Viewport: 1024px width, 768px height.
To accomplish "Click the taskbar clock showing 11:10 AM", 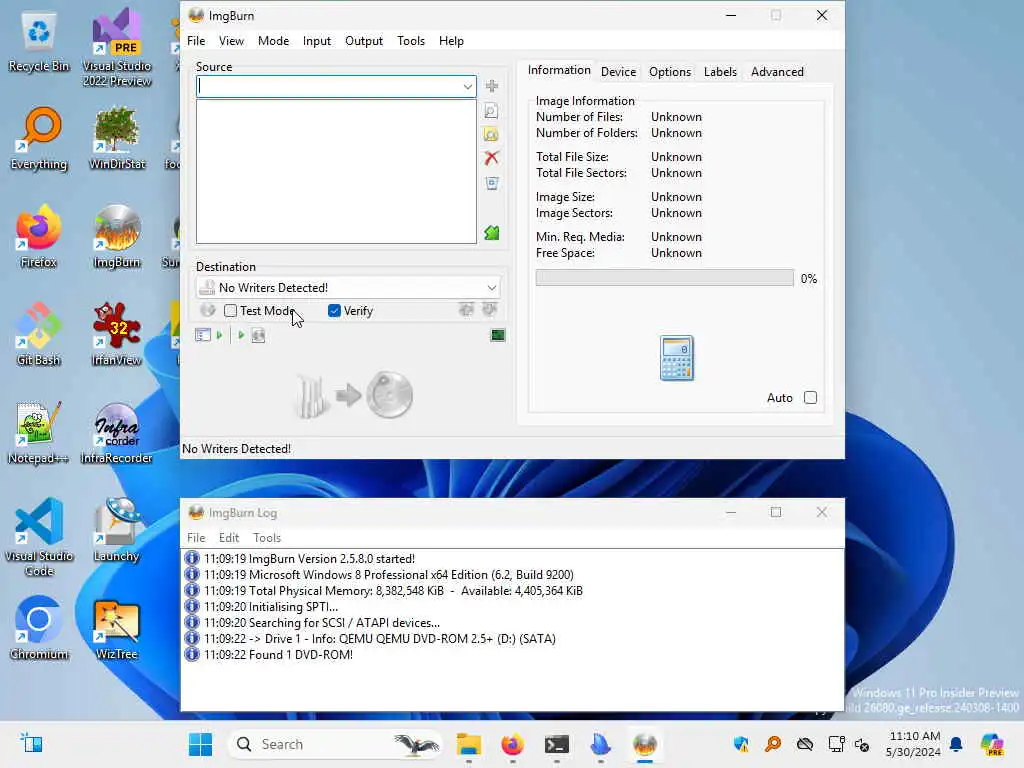I will click(x=914, y=744).
